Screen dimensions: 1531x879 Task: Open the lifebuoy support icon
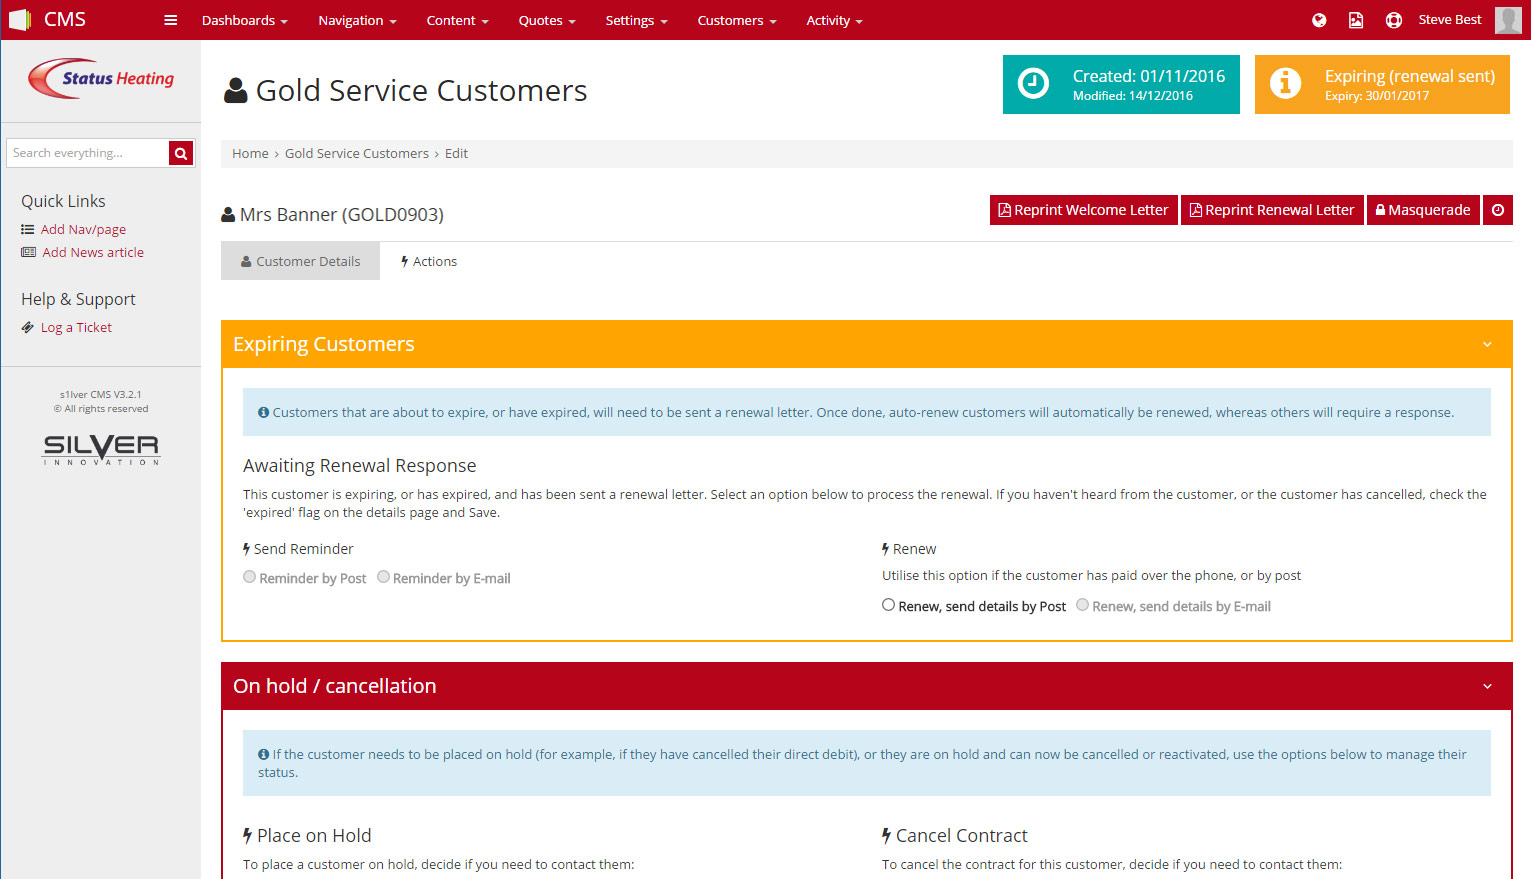point(1394,20)
